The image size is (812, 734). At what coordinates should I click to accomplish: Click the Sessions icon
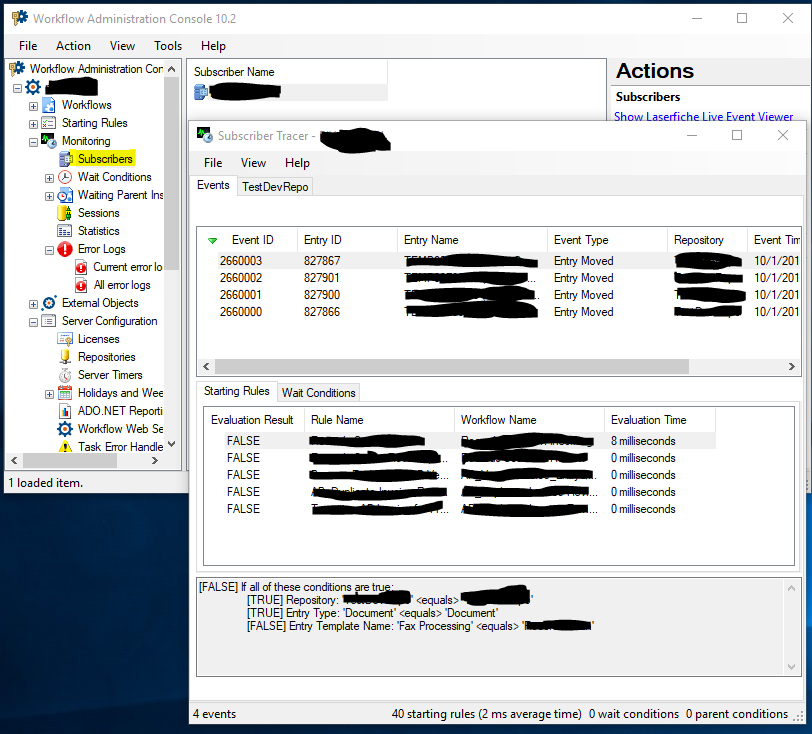[x=65, y=213]
